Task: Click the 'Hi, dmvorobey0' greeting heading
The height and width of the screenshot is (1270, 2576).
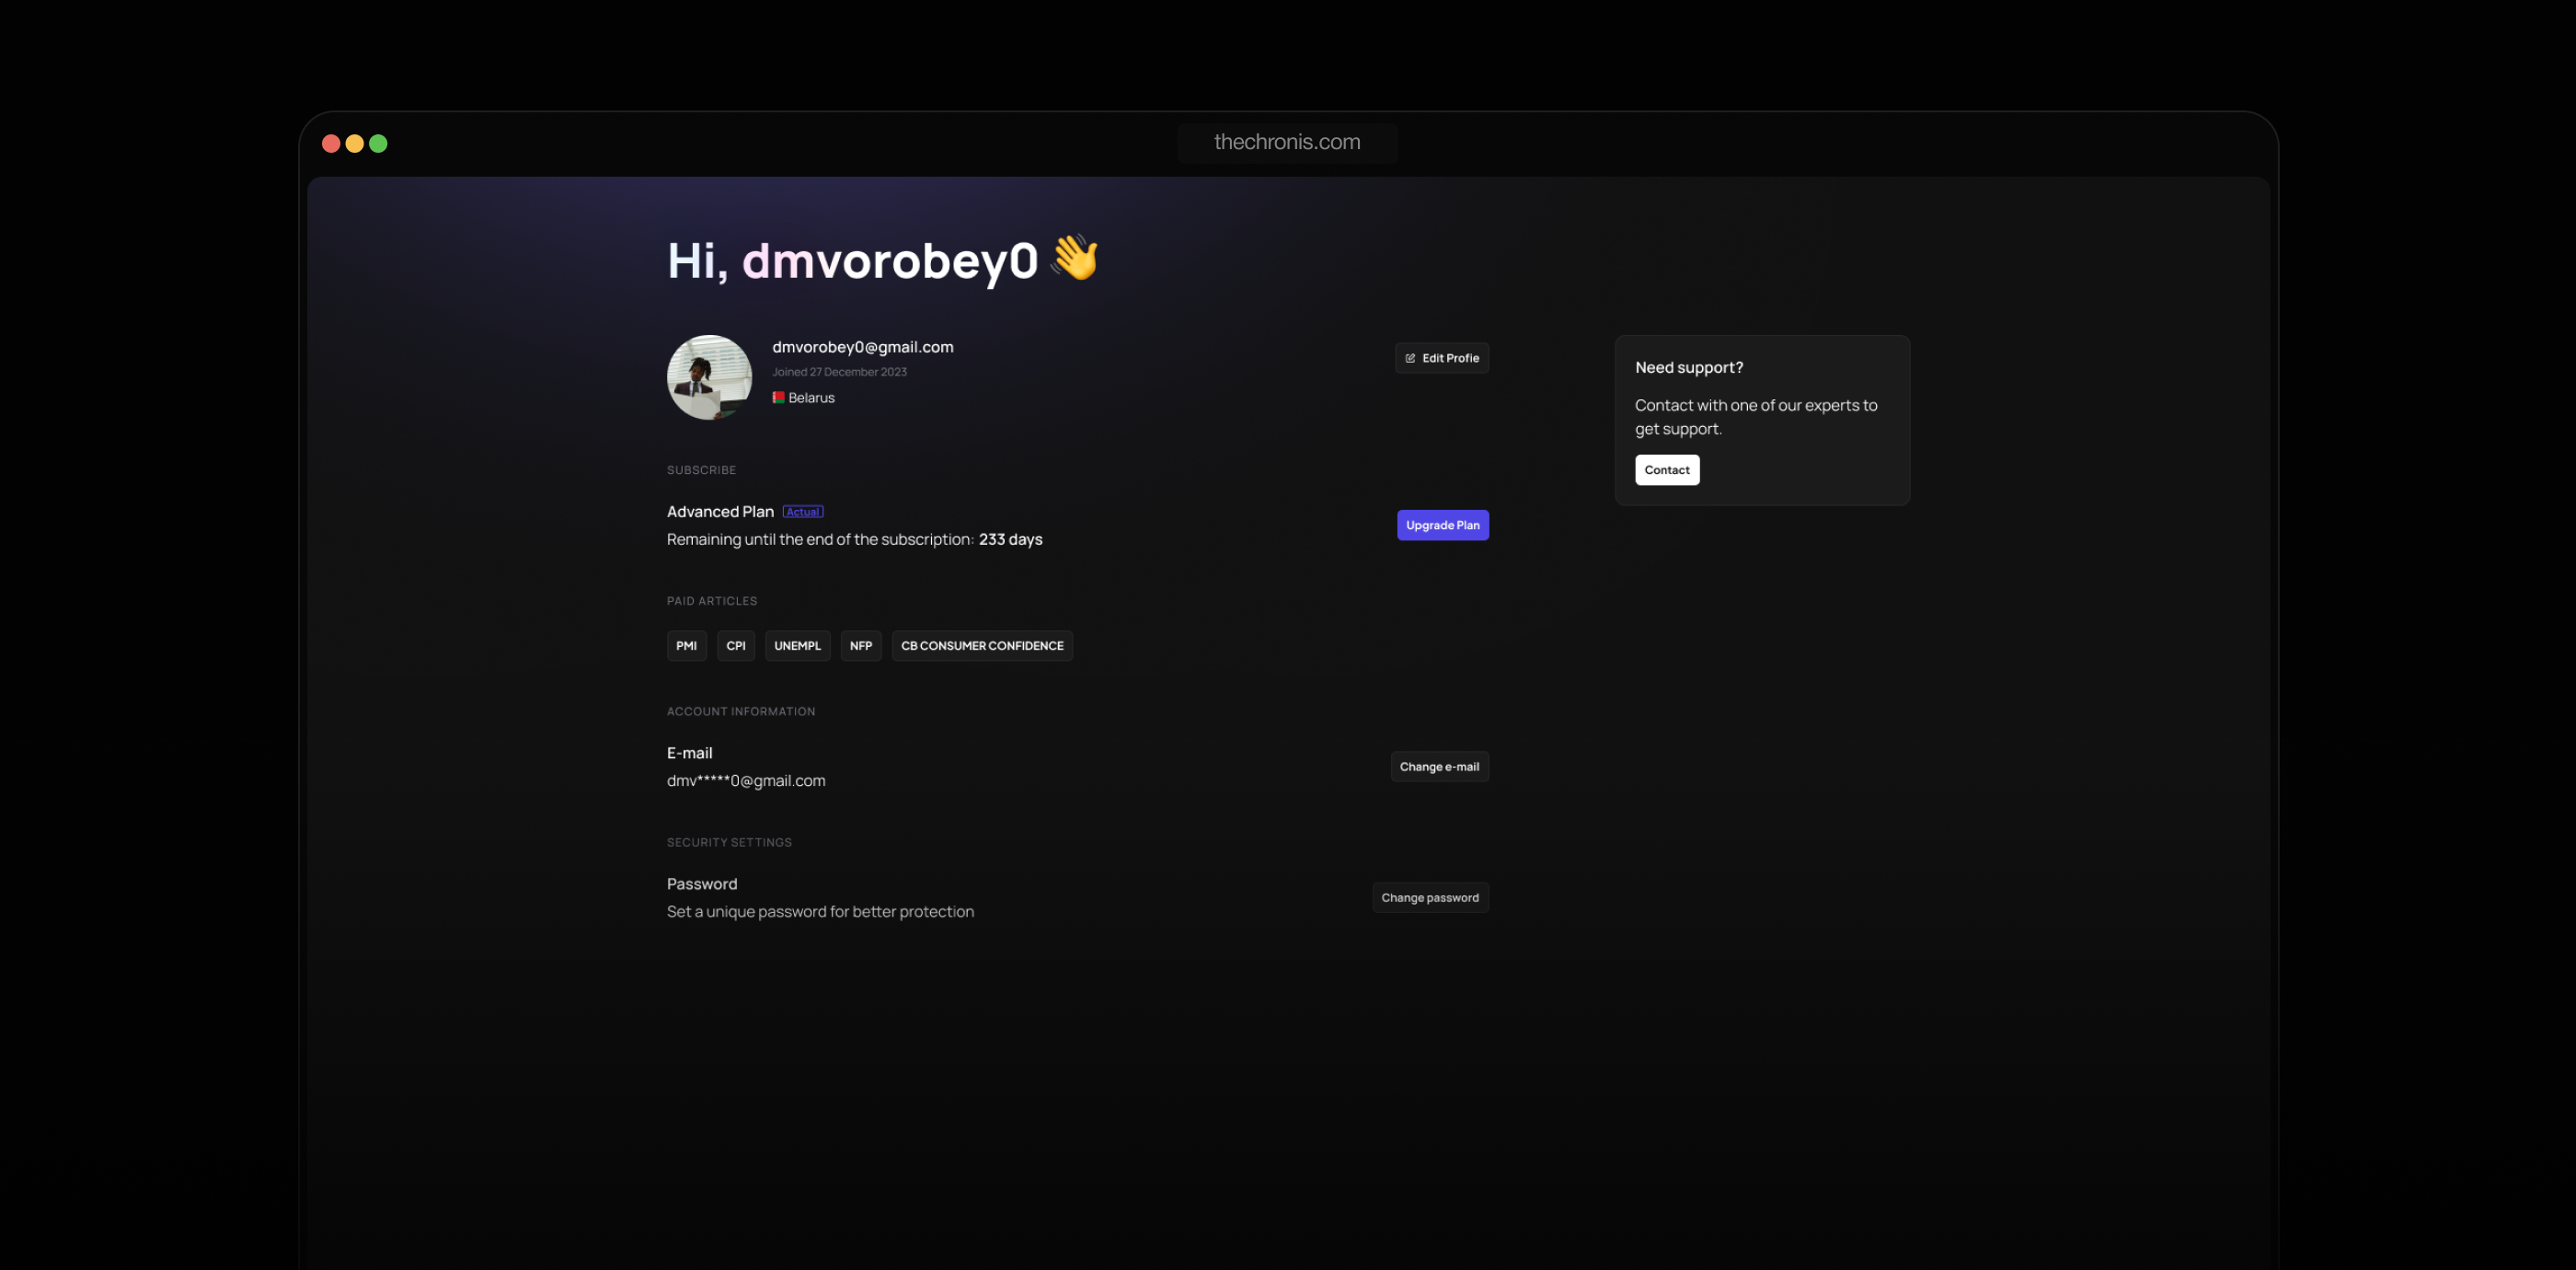Action: (852, 261)
